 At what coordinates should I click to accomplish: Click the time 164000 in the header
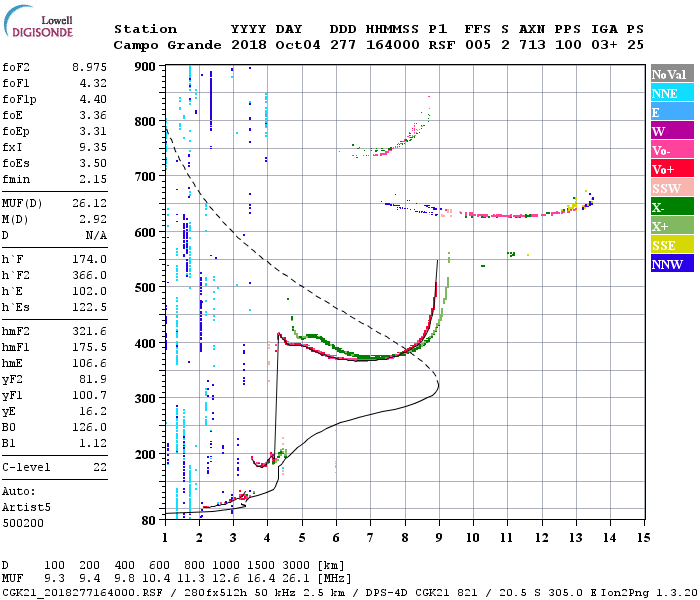(392, 45)
